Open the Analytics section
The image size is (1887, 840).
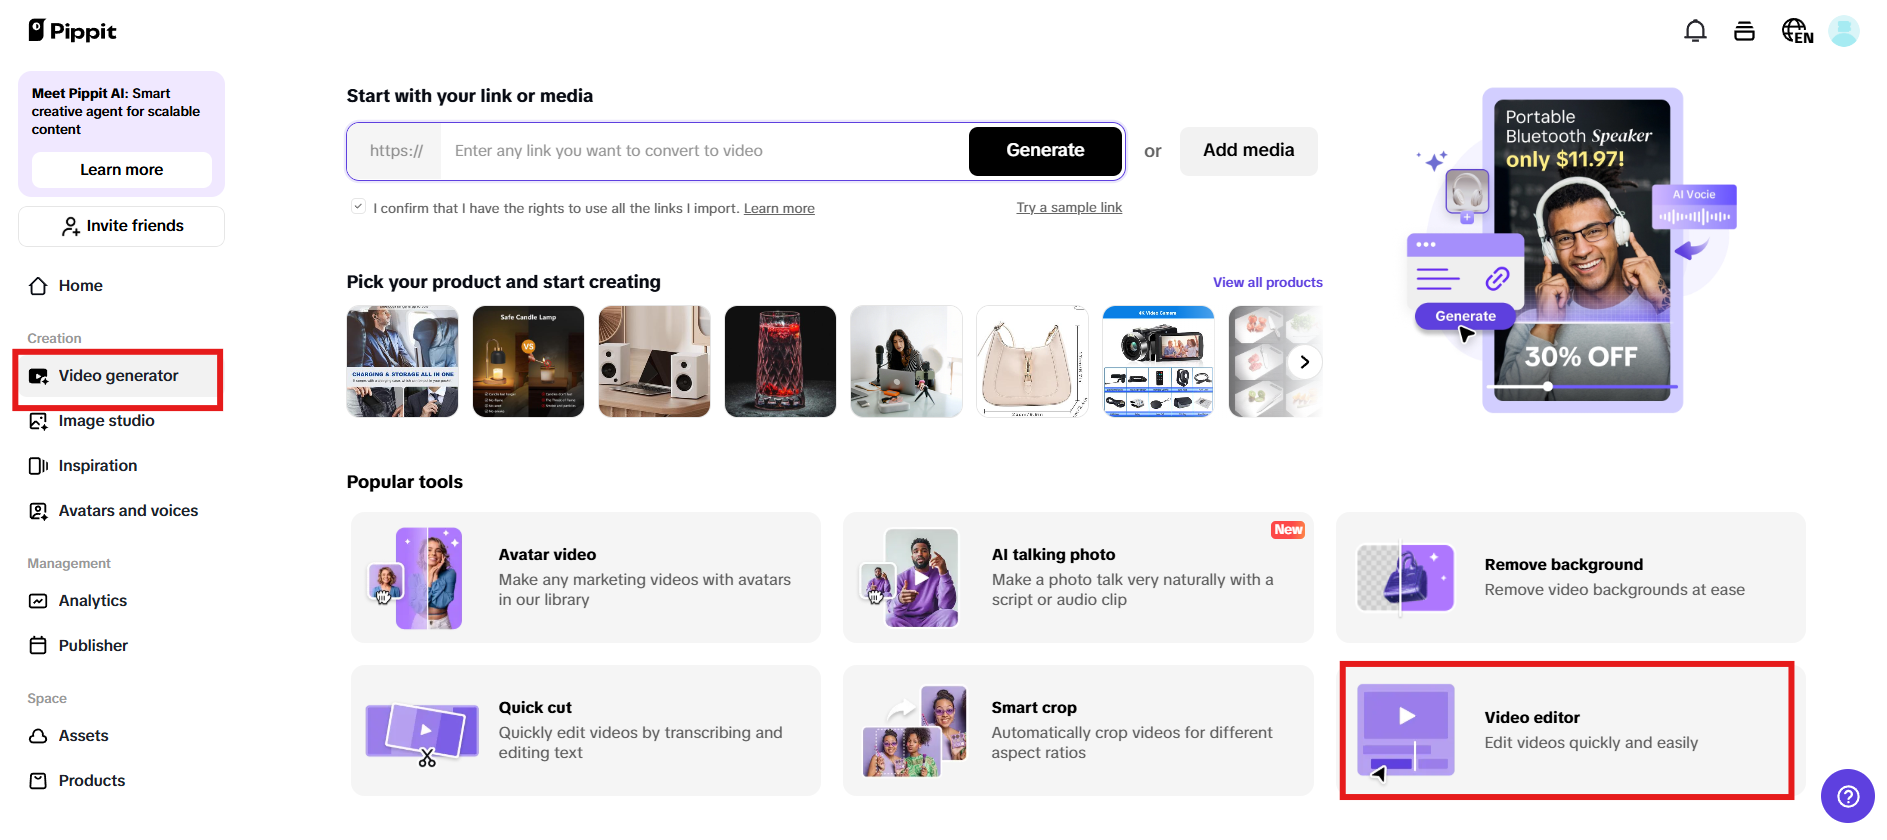pyautogui.click(x=92, y=600)
